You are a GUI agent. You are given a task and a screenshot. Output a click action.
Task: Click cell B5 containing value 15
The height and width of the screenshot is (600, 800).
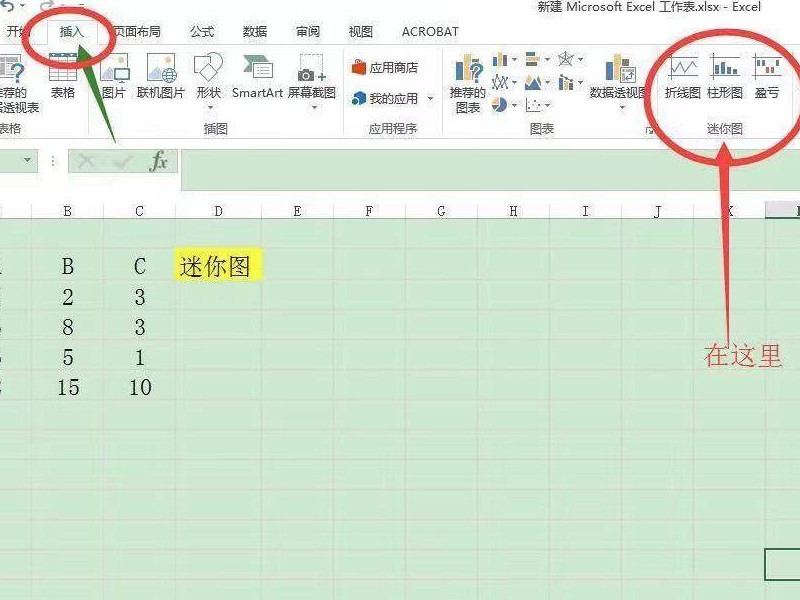(67, 388)
